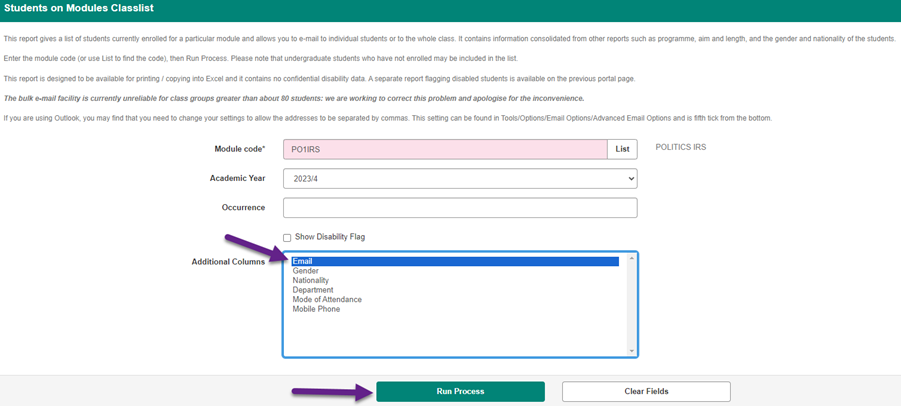Select Mode of Attendance column option
901x406 pixels.
coord(327,300)
